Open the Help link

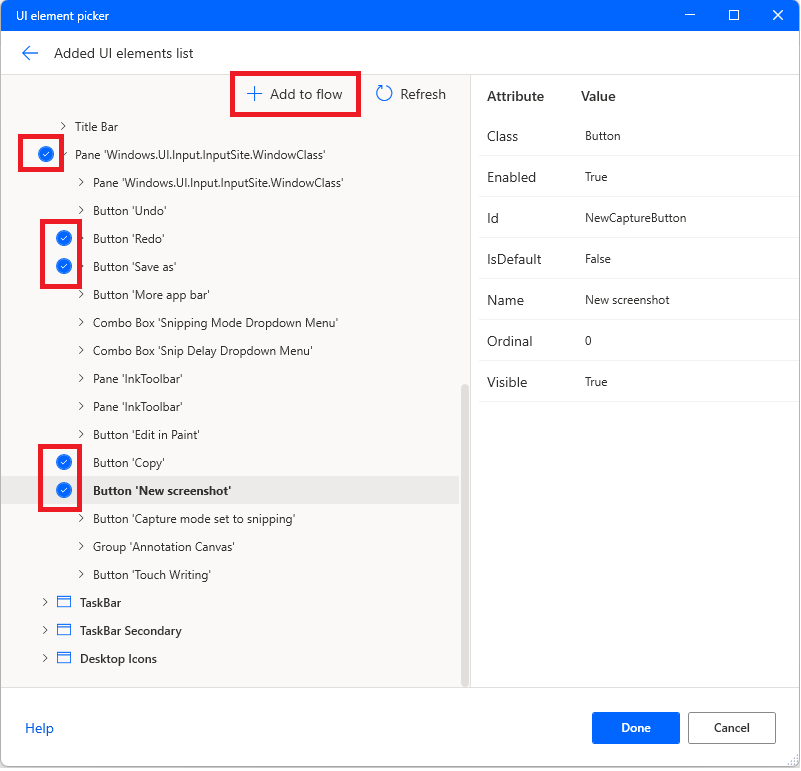pyautogui.click(x=39, y=729)
